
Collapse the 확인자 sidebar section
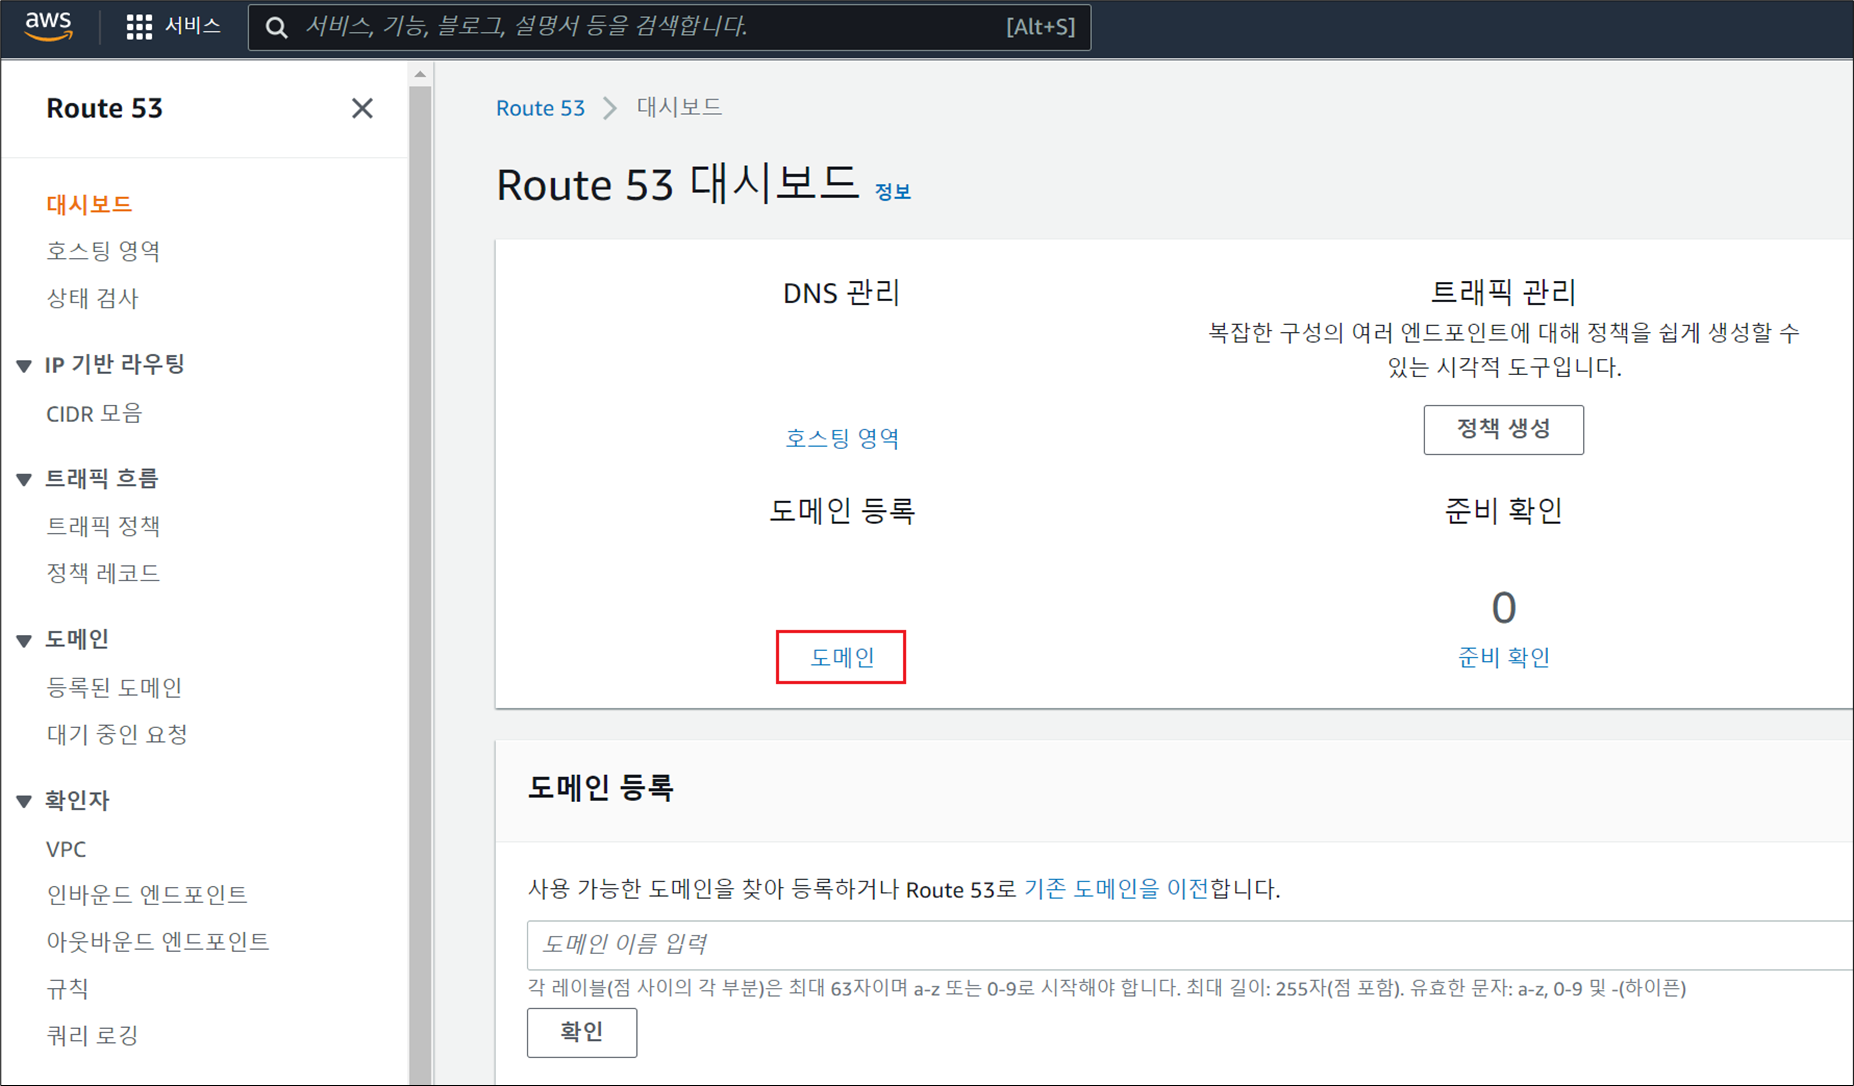[x=24, y=801]
